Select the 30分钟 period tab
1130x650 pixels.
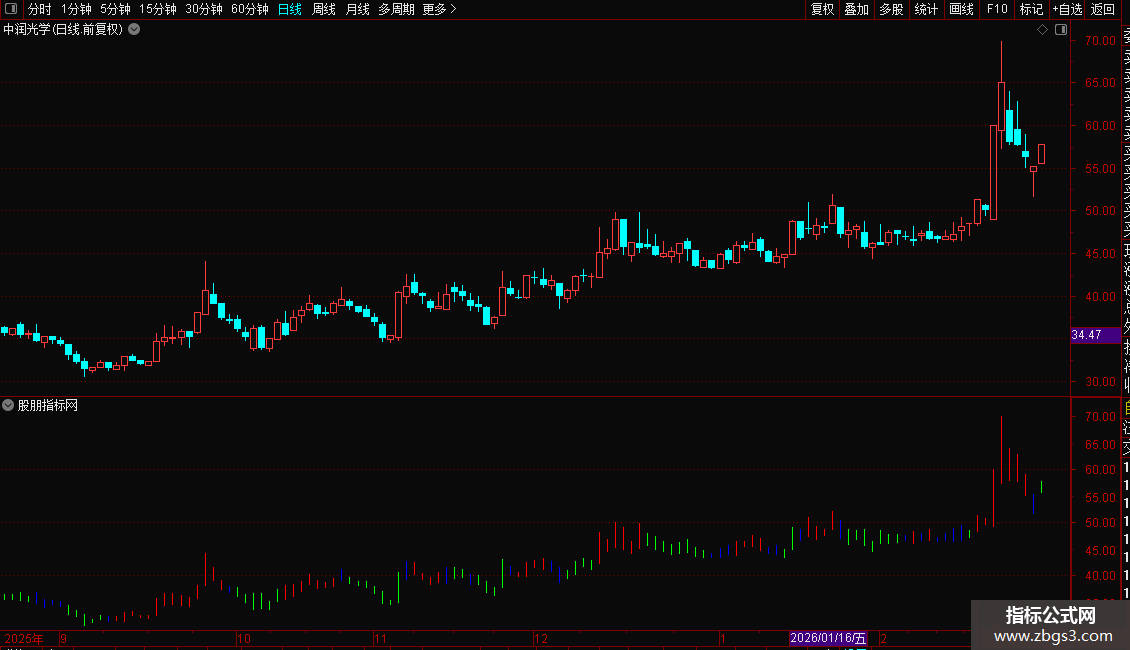203,9
